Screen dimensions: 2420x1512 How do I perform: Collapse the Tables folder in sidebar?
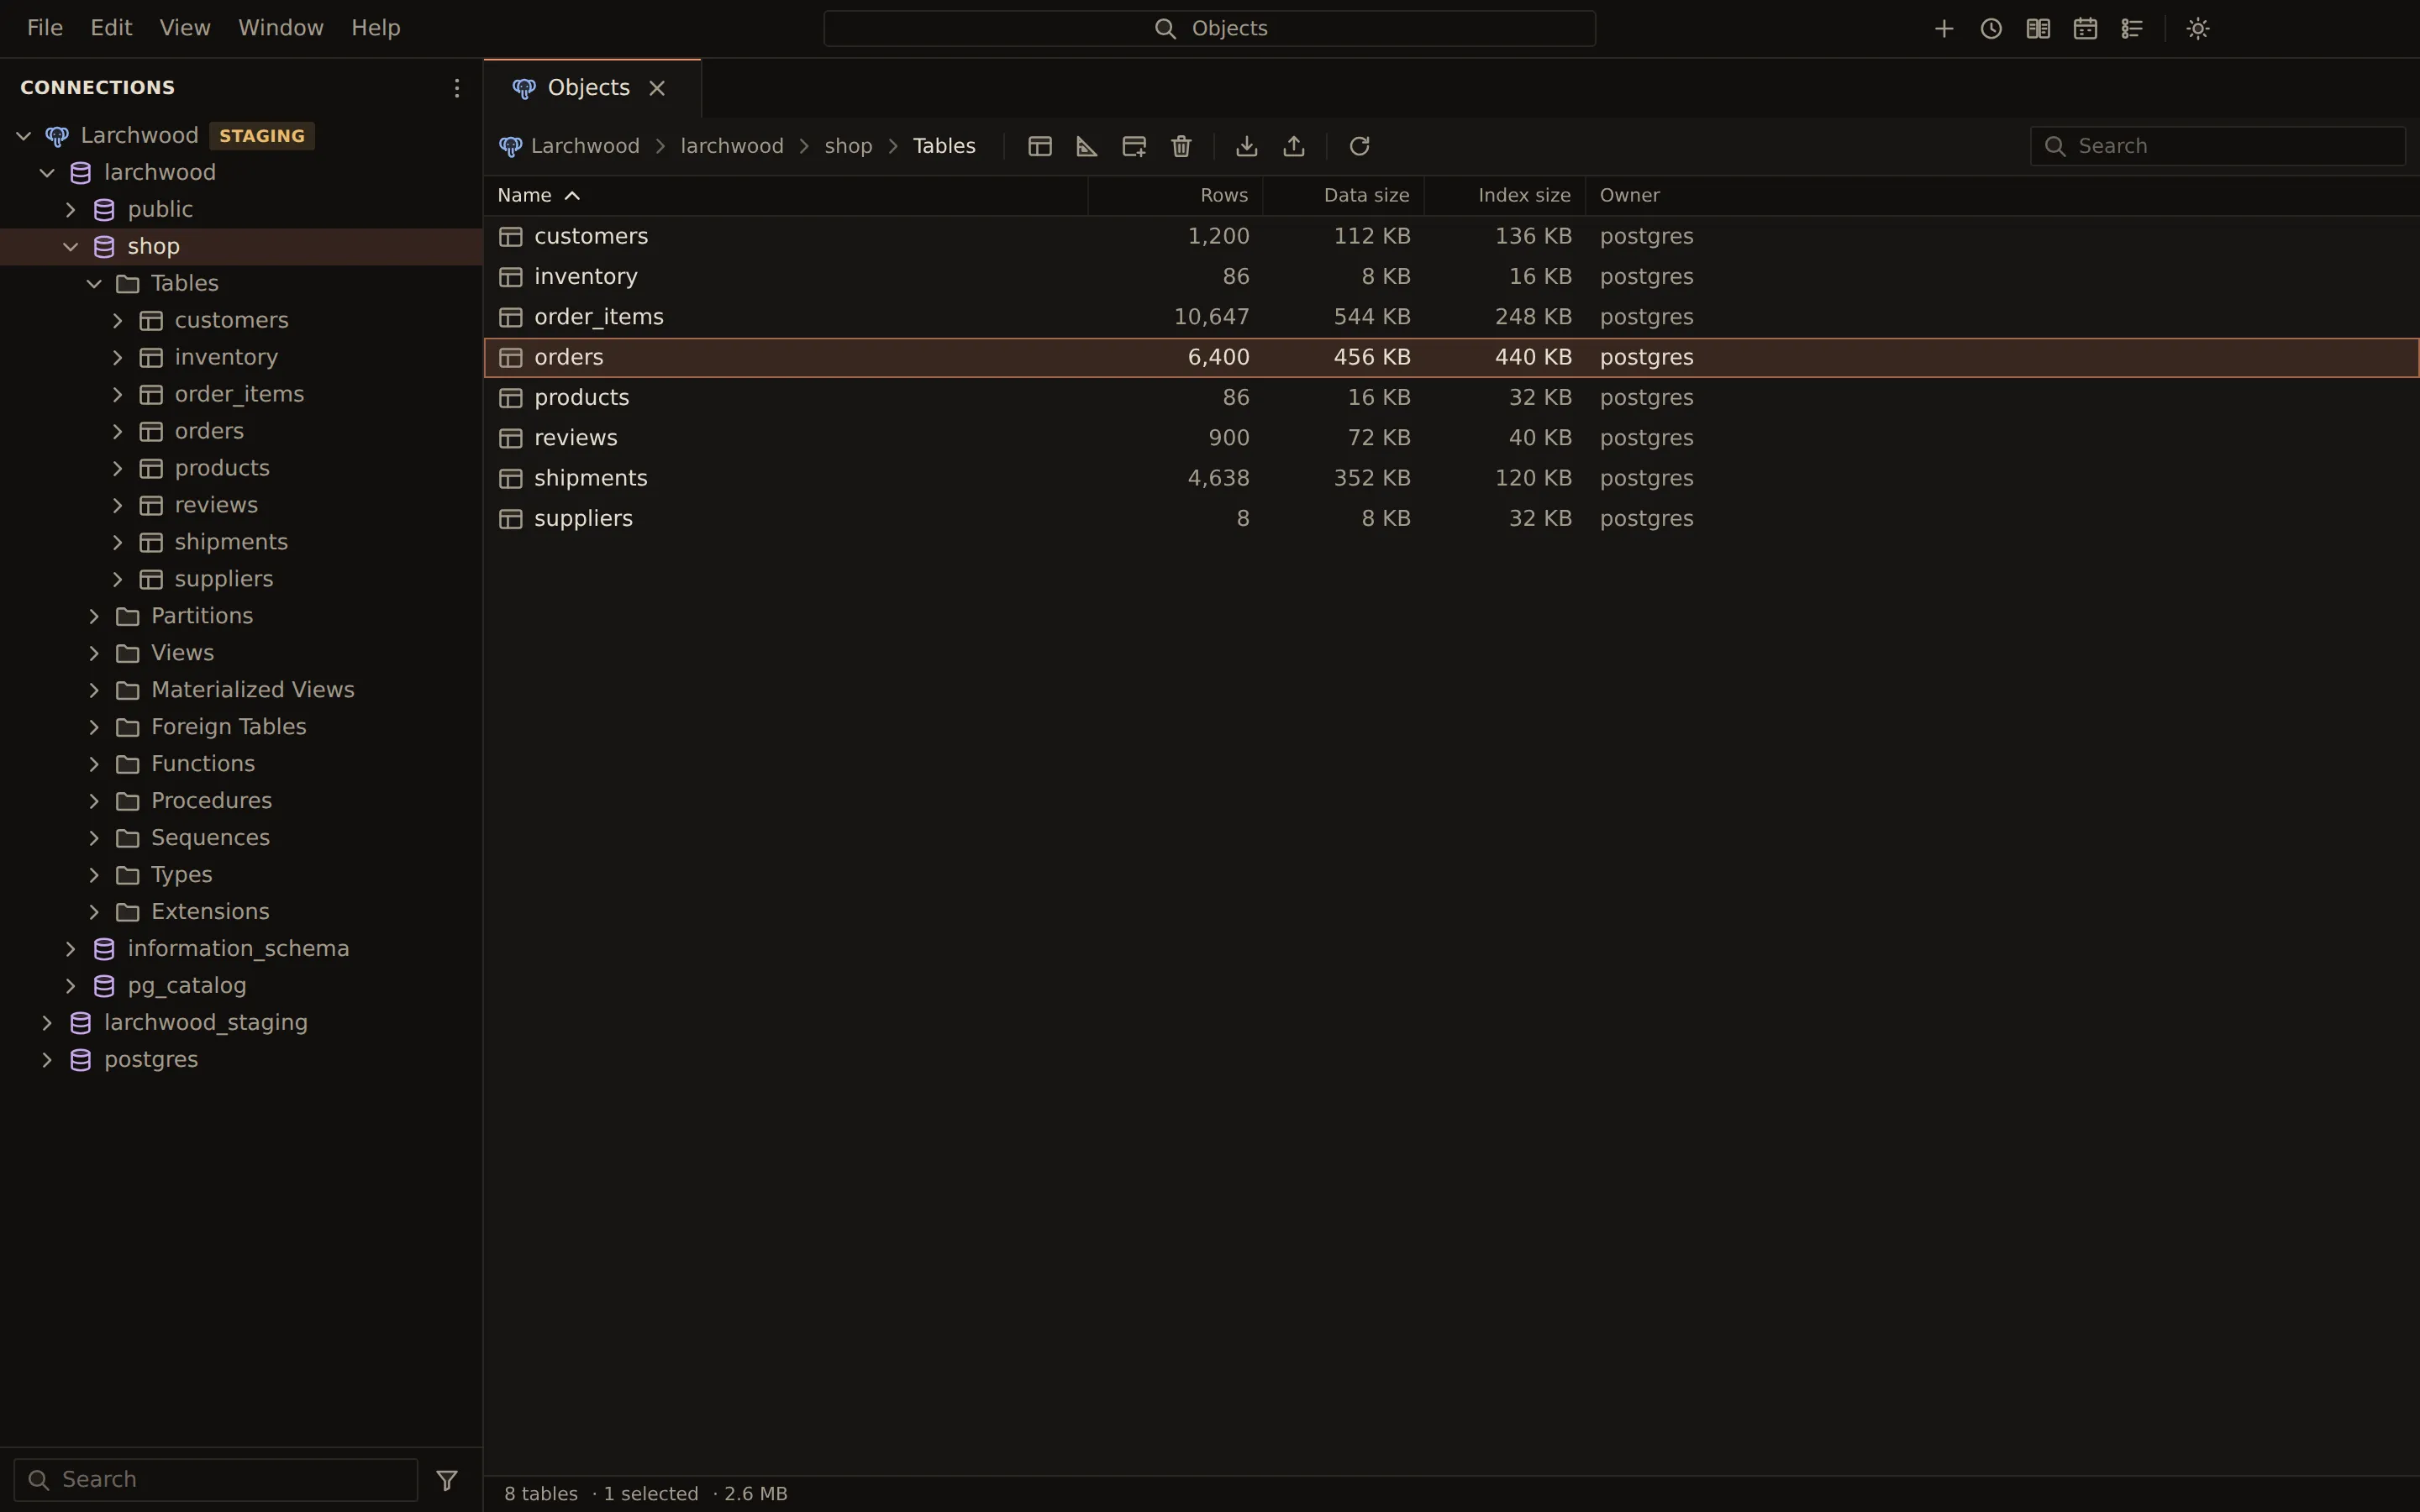tap(94, 283)
